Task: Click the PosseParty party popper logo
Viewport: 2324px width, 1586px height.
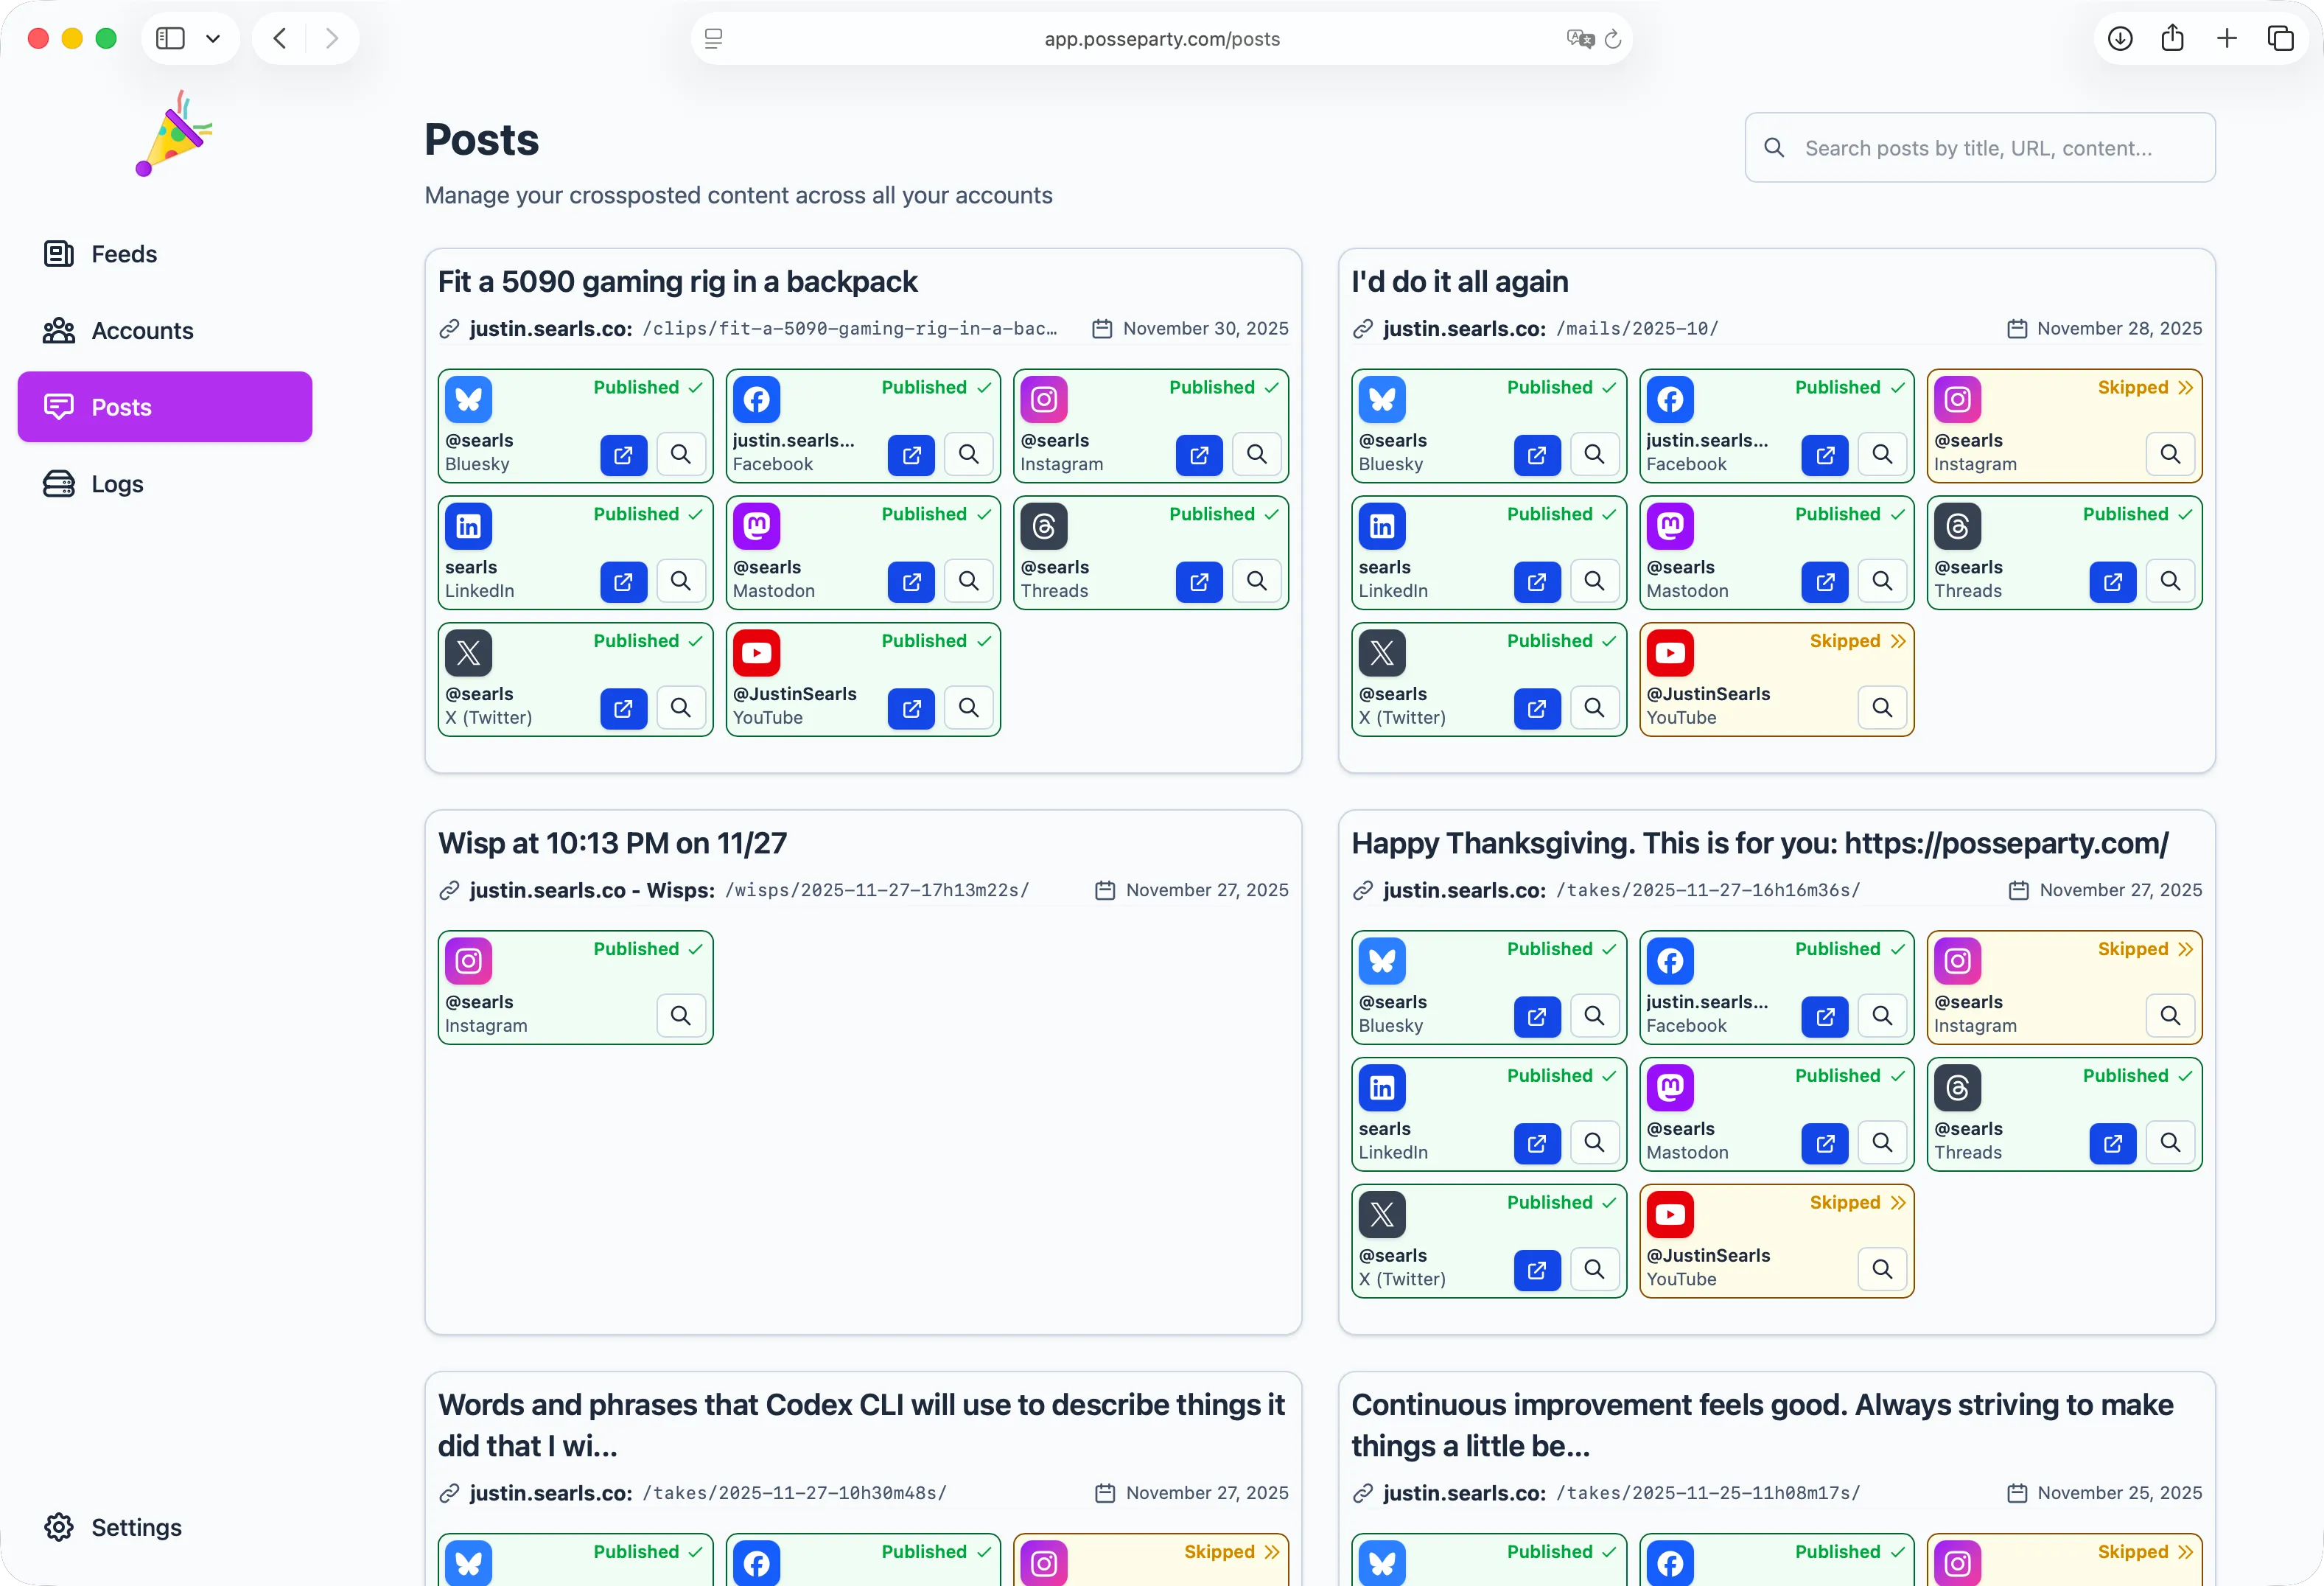Action: pos(174,134)
